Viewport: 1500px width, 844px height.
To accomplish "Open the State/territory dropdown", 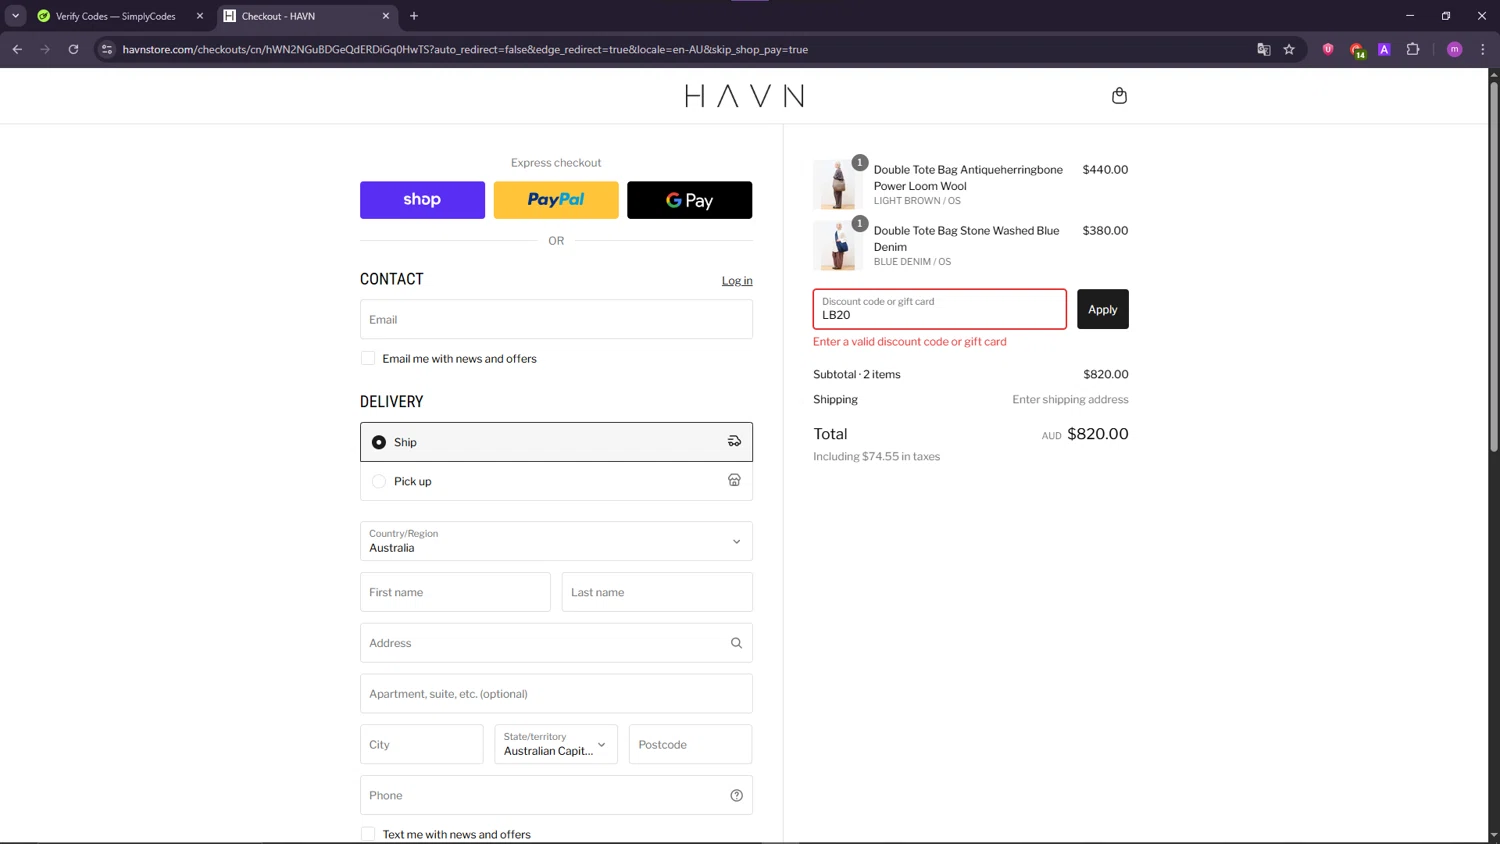I will tap(556, 744).
